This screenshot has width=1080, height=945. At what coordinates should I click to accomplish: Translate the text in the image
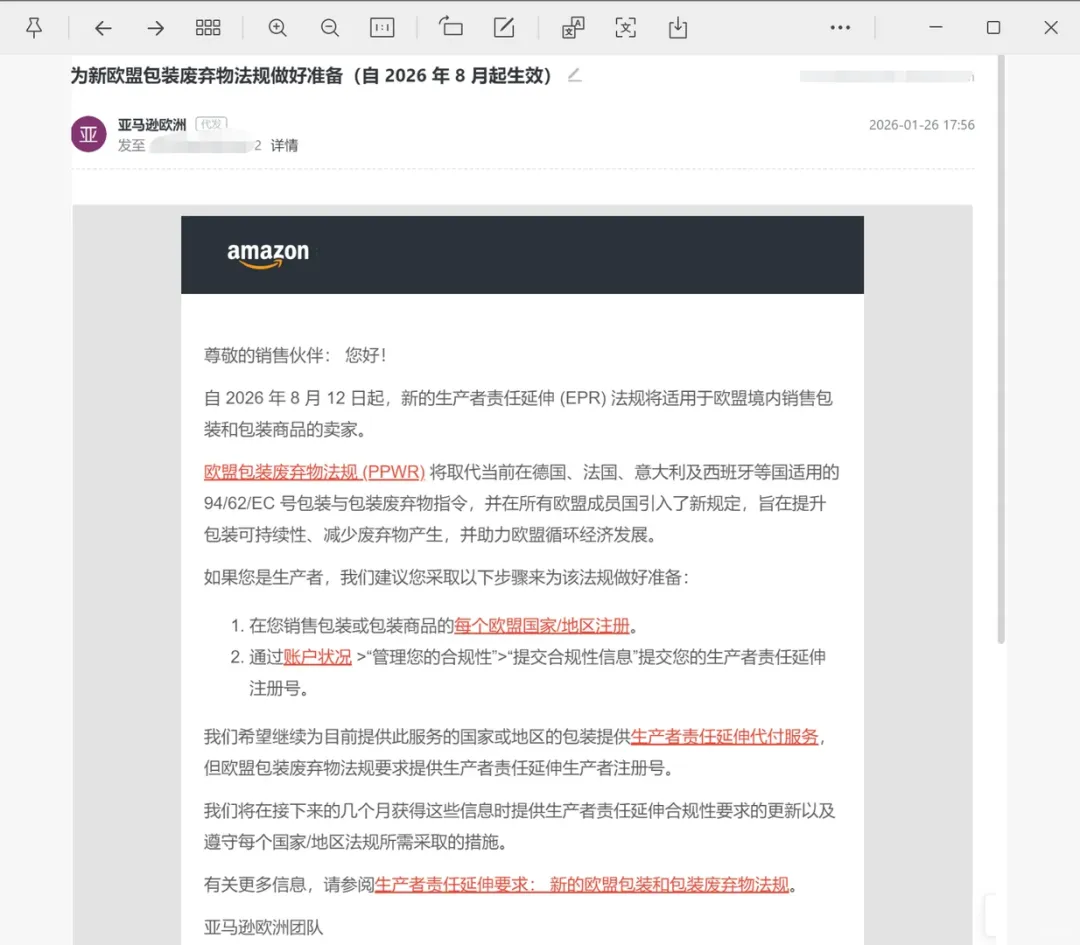coord(573,28)
